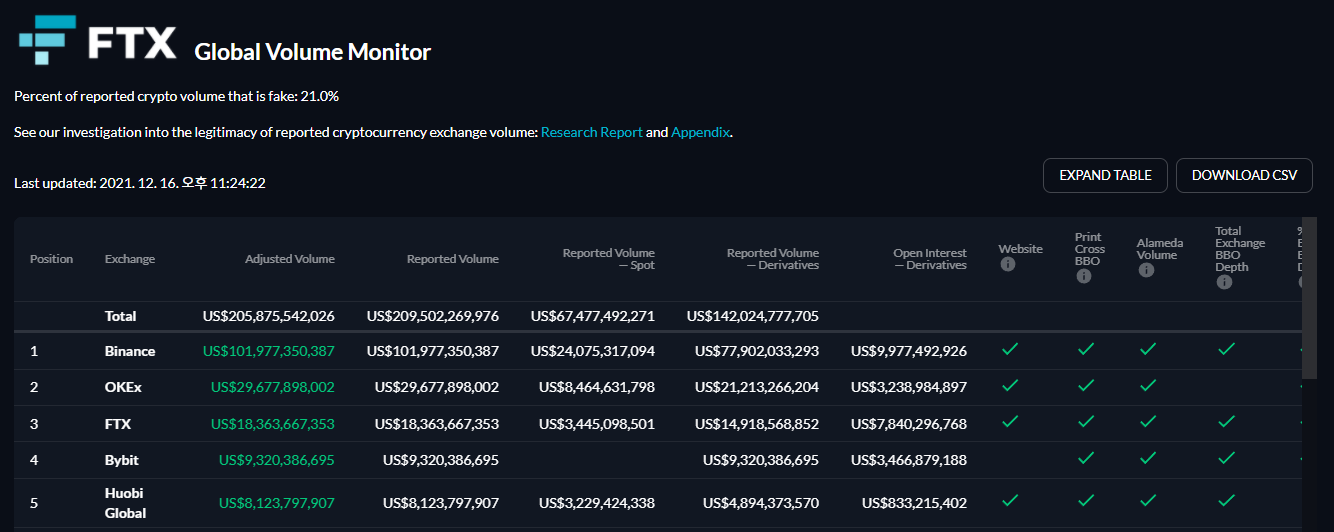This screenshot has height=532, width=1334.
Task: Click the EXPAND TABLE button
Action: pos(1105,175)
